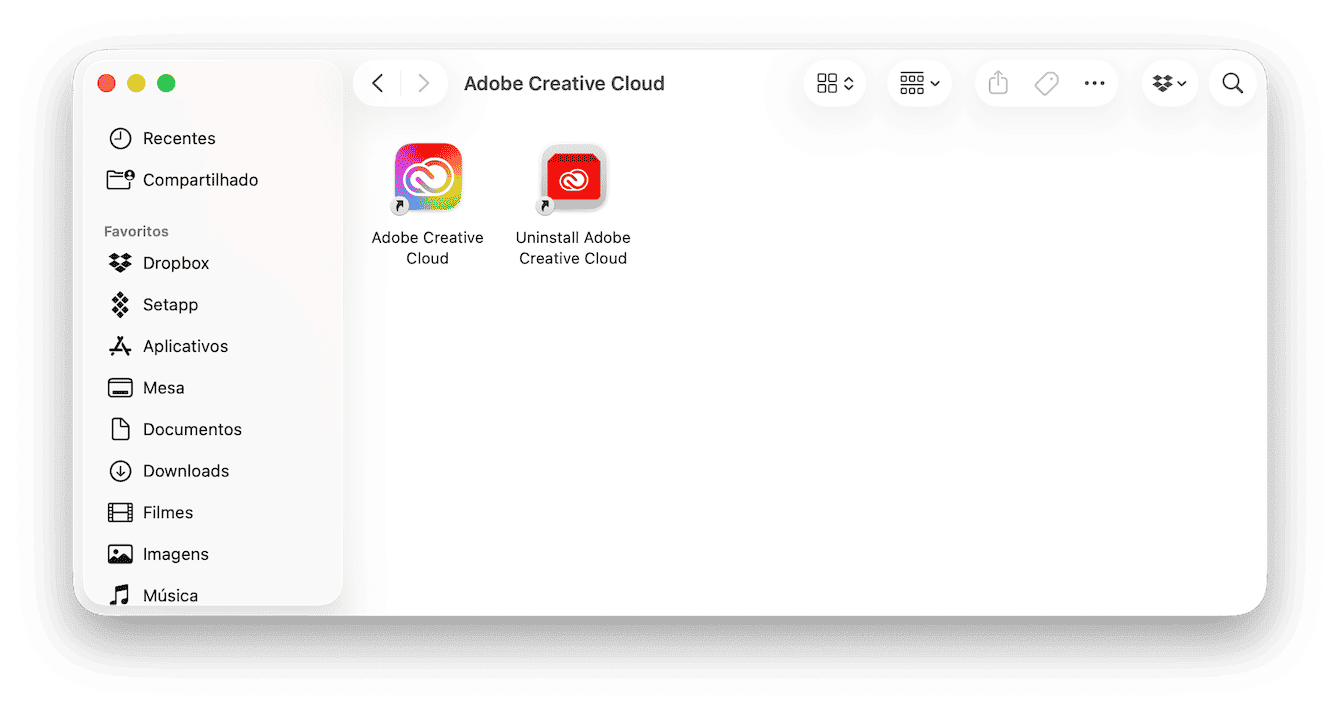Click the Adobe Creative Cloud window title
This screenshot has height=712, width=1340.
pos(564,84)
